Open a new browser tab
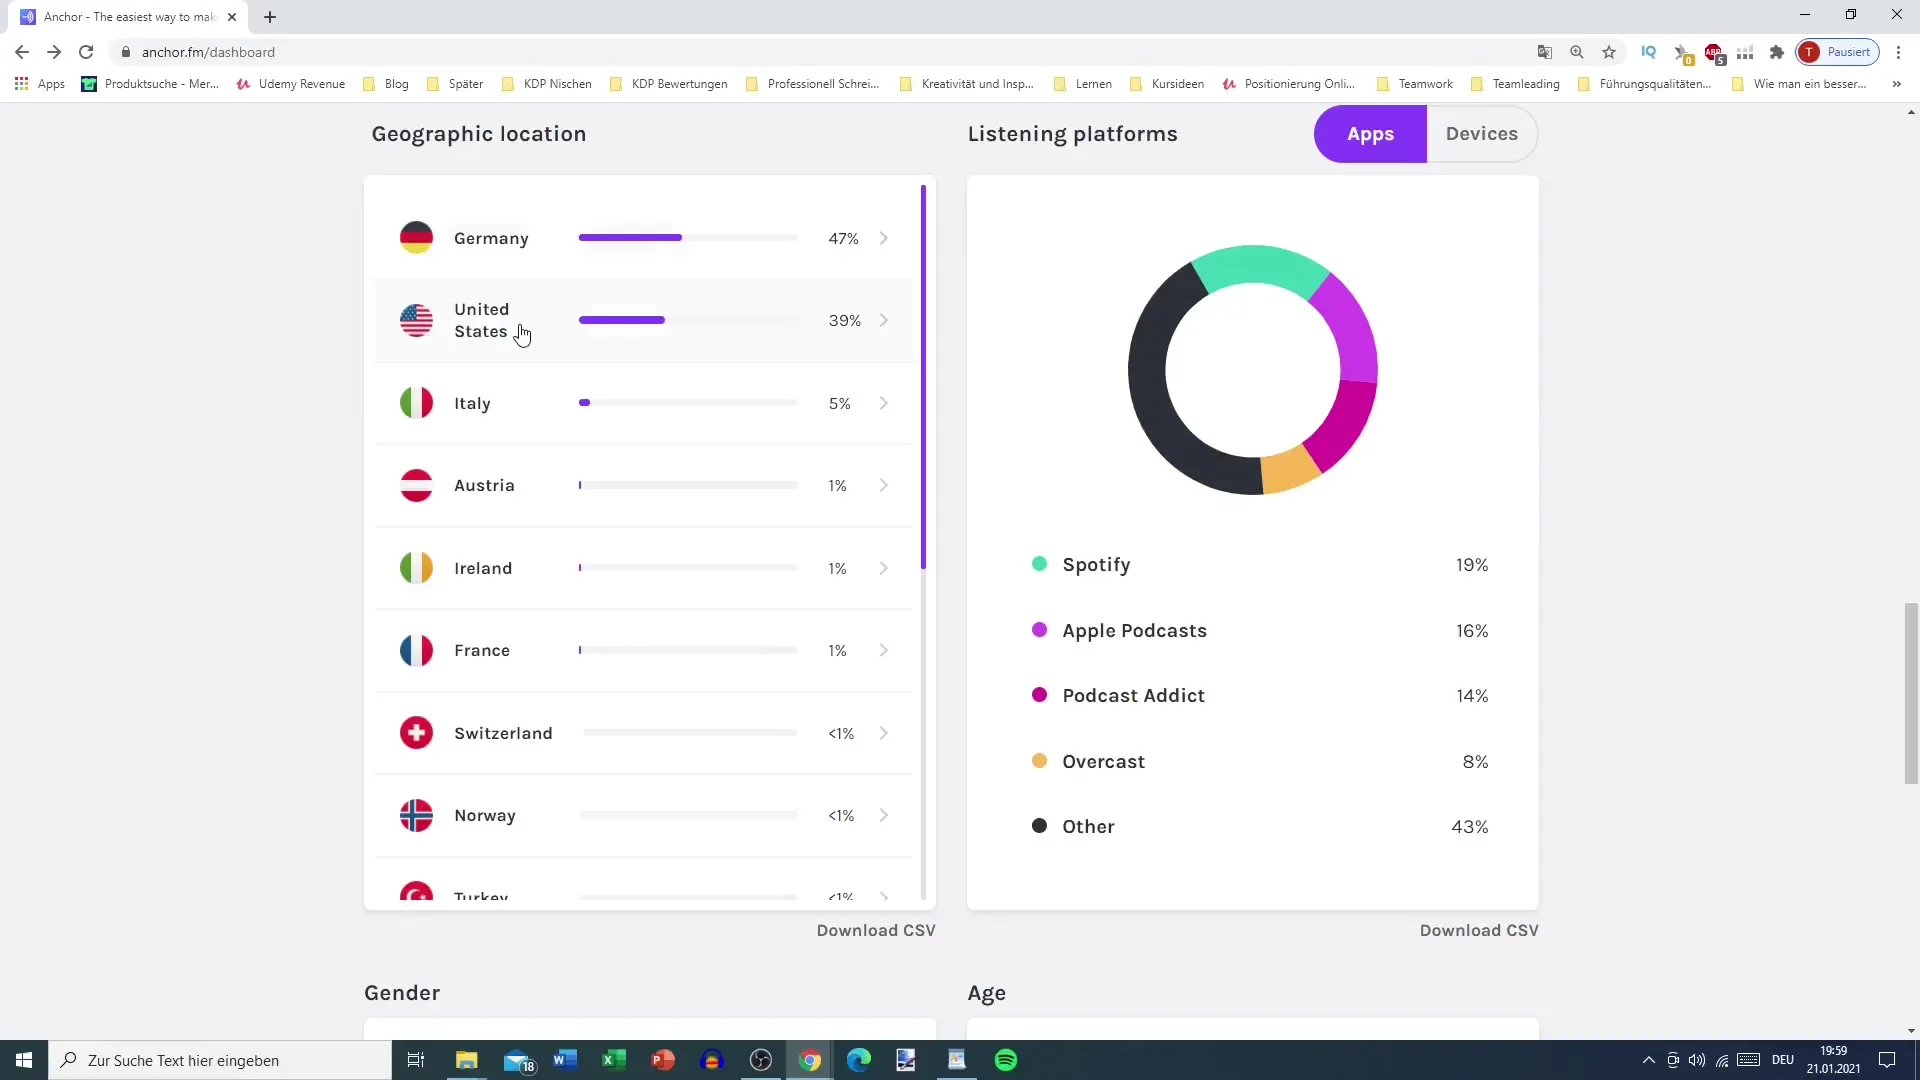The height and width of the screenshot is (1080, 1920). coord(270,17)
